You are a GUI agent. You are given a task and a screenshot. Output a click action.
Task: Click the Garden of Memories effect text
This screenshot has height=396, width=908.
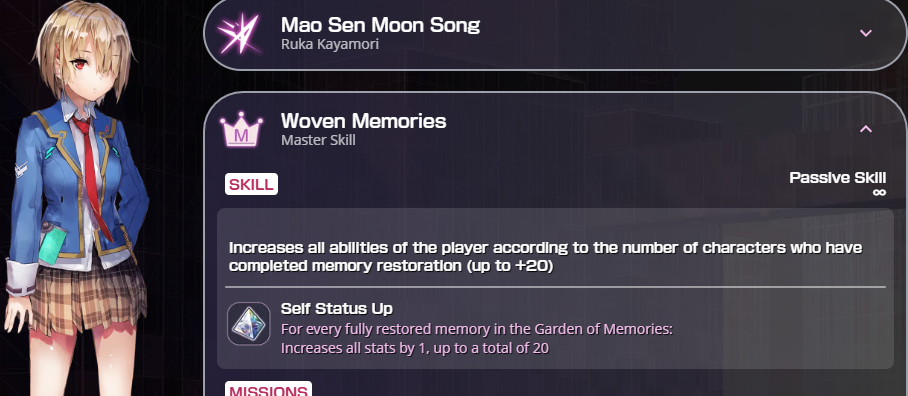coord(477,329)
